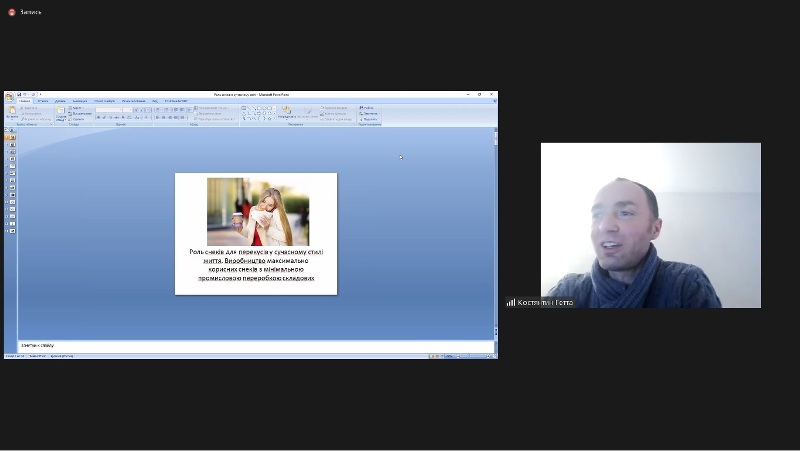
Task: Reset the slide layout in Slides group
Action: (80, 114)
